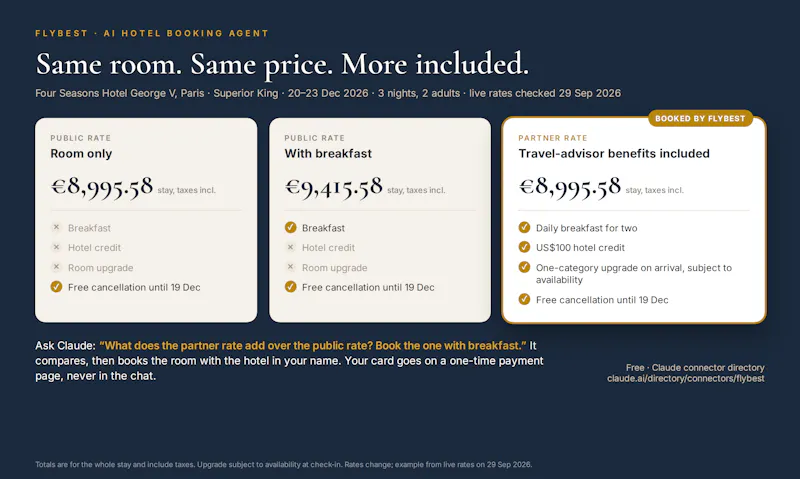The height and width of the screenshot is (479, 800).
Task: Click the highlighted Ask Claude example prompt text
Action: pos(313,346)
